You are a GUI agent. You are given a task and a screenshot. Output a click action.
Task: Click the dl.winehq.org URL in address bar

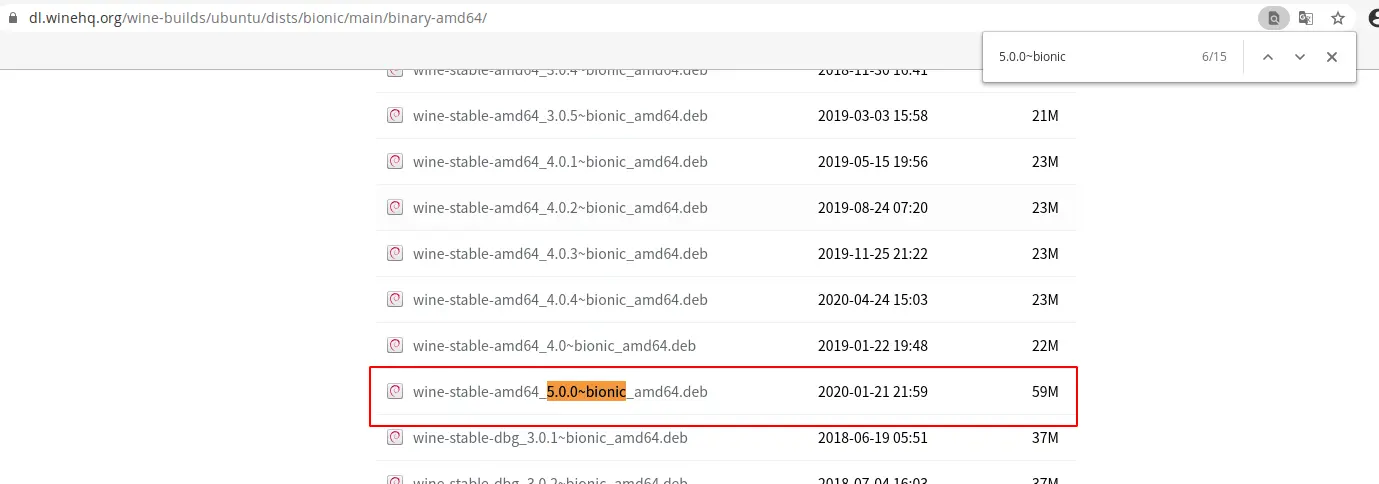257,18
